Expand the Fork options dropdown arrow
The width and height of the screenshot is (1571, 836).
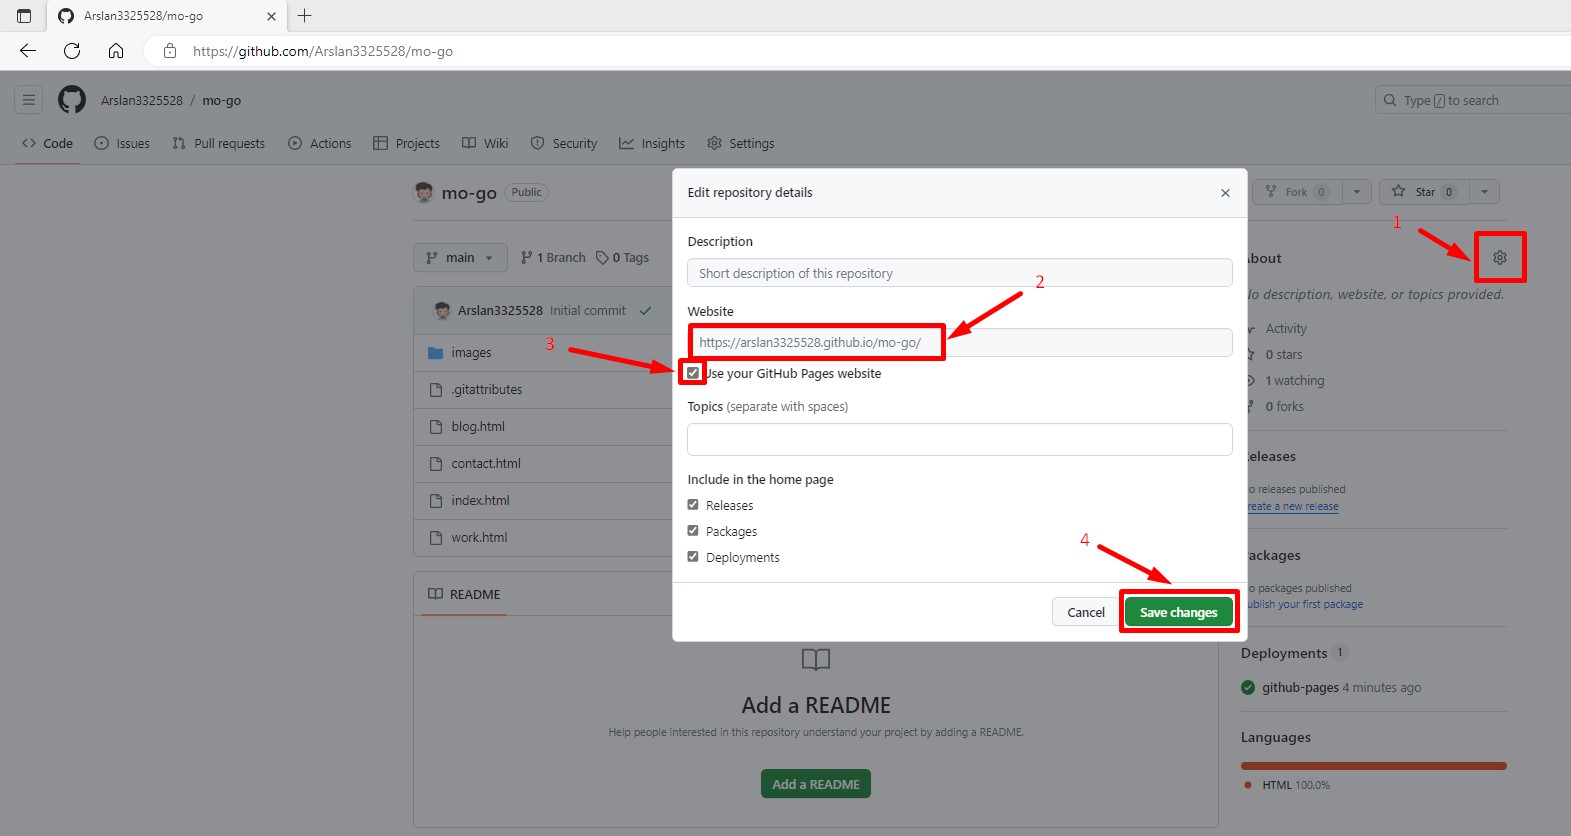click(1356, 192)
